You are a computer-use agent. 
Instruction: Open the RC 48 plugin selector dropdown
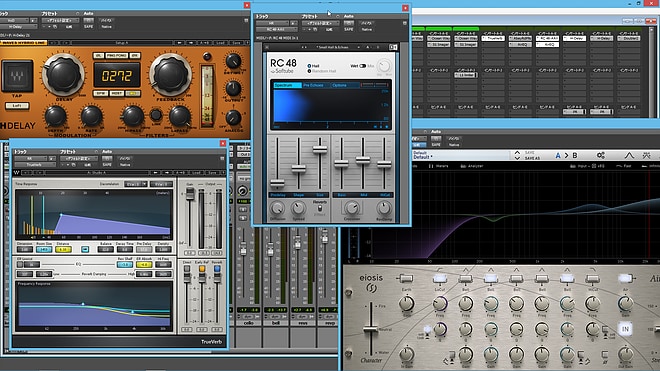point(276,29)
